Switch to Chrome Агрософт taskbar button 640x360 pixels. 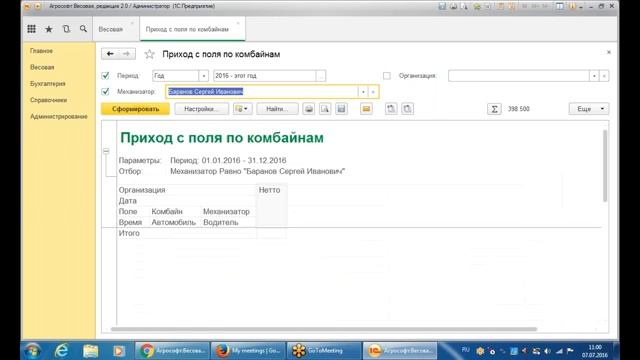172,351
